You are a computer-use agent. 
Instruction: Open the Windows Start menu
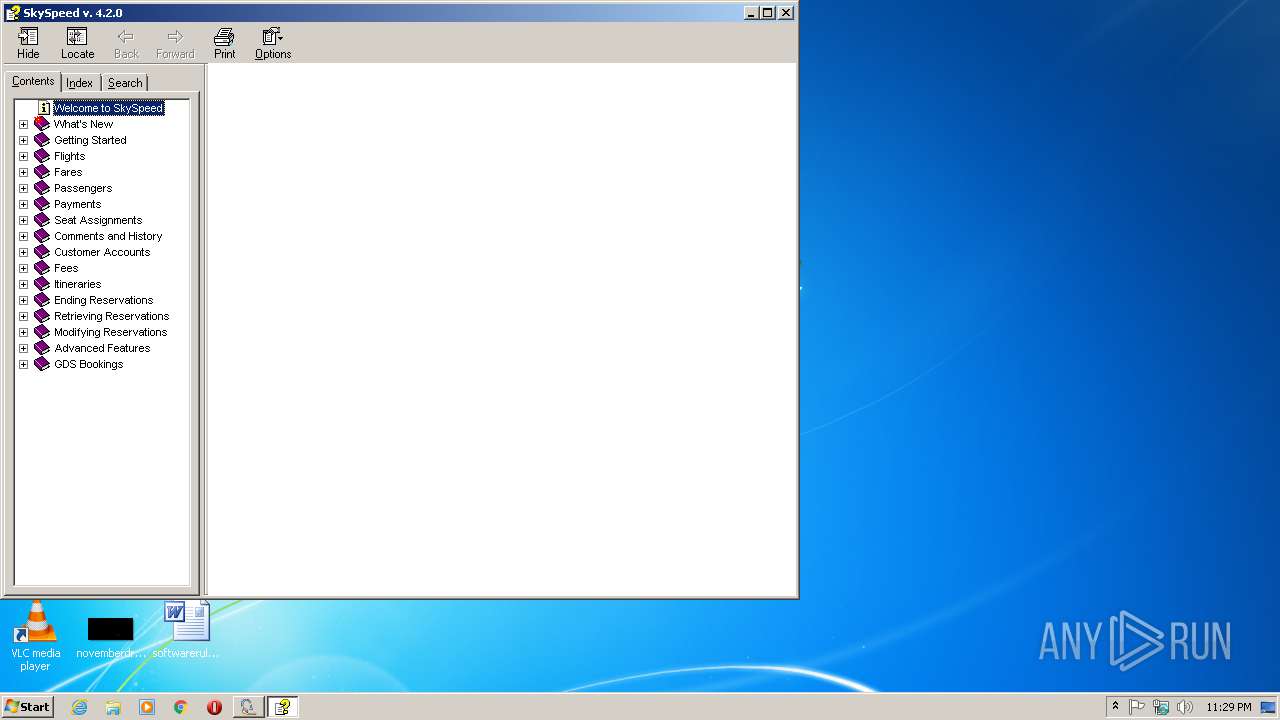click(27, 706)
